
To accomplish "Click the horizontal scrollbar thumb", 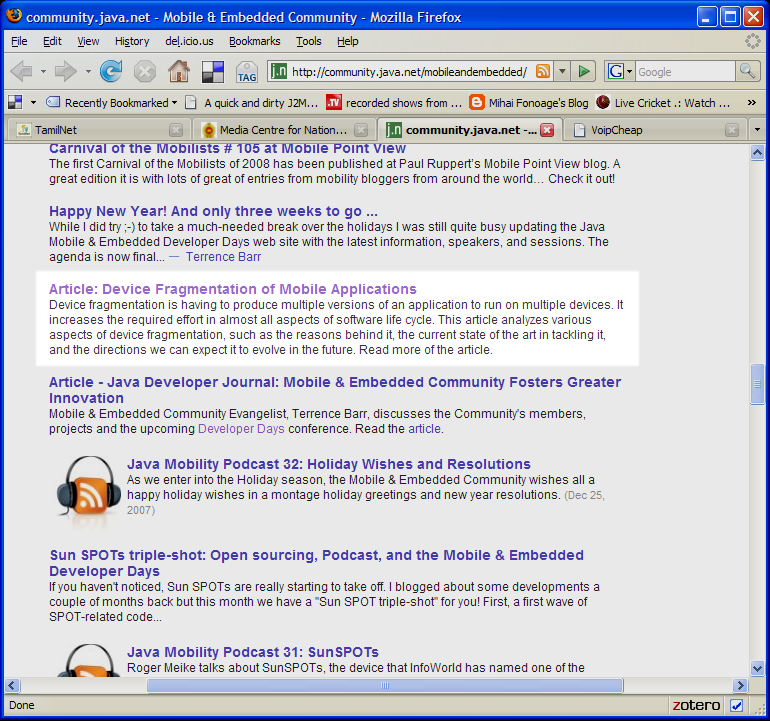I will click(384, 686).
